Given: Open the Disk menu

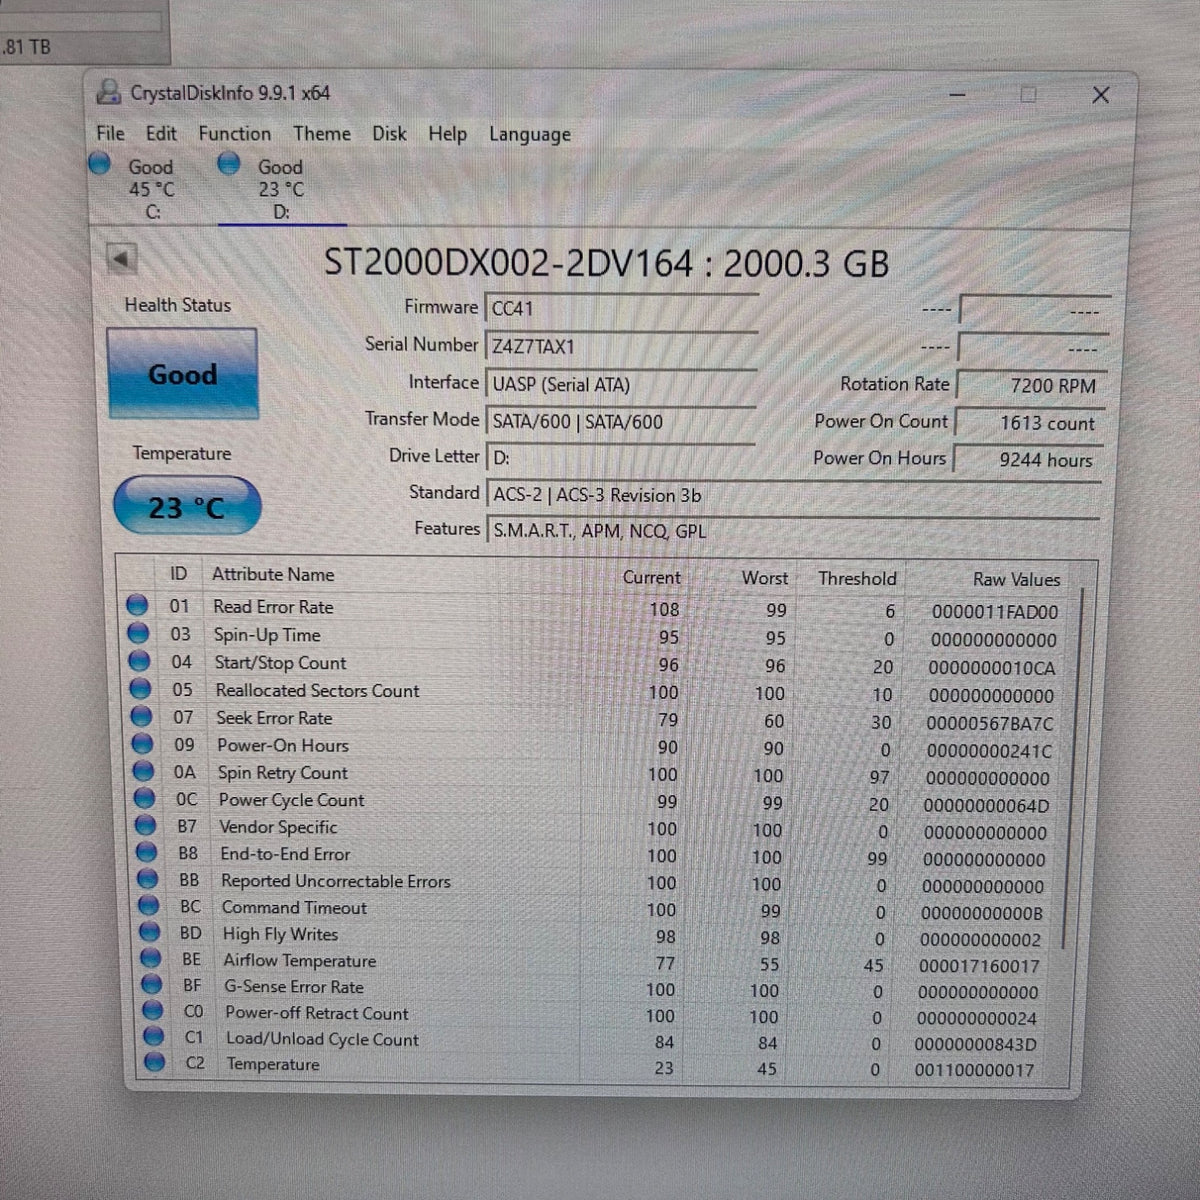Looking at the screenshot, I should [389, 133].
